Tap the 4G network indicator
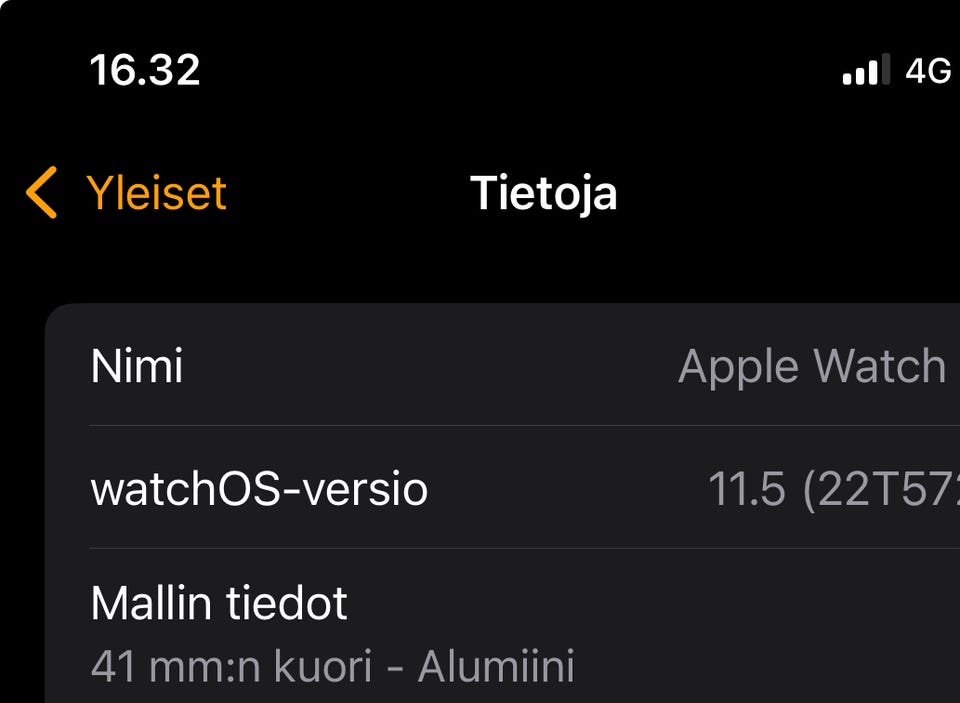This screenshot has height=703, width=960. click(x=928, y=70)
